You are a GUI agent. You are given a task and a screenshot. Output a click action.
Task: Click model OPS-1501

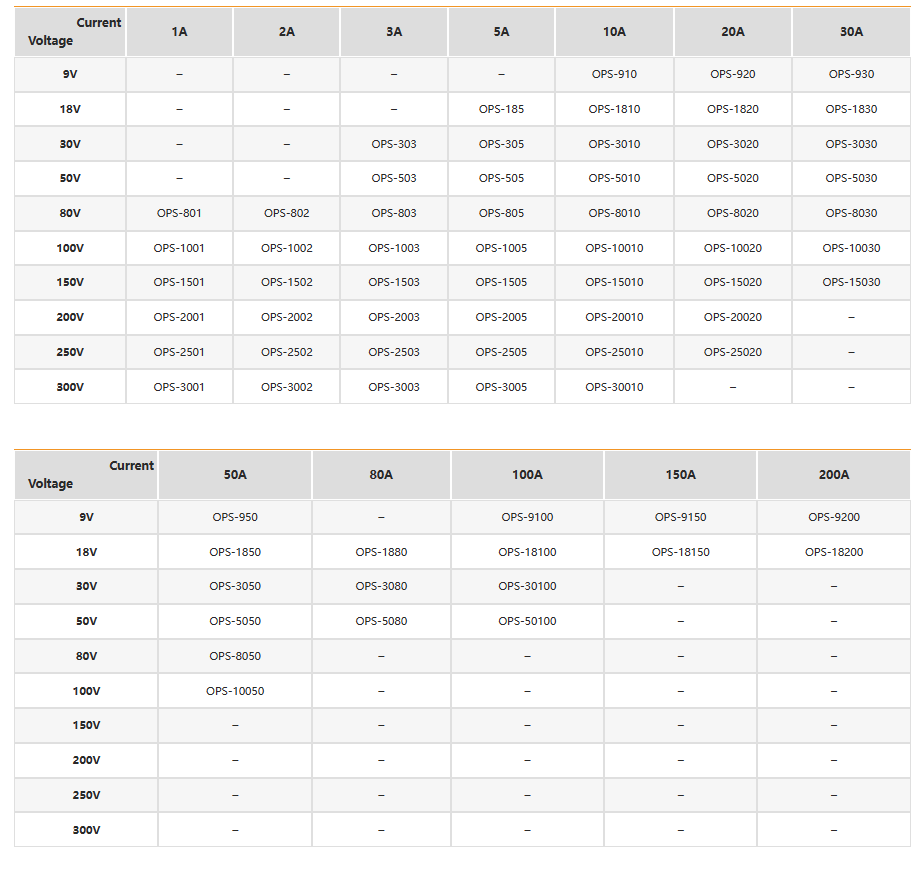click(179, 283)
